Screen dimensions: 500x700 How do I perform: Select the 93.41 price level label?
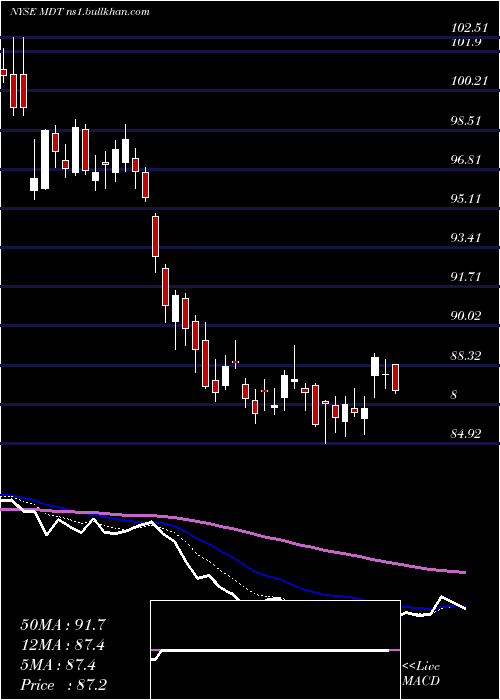click(x=468, y=238)
